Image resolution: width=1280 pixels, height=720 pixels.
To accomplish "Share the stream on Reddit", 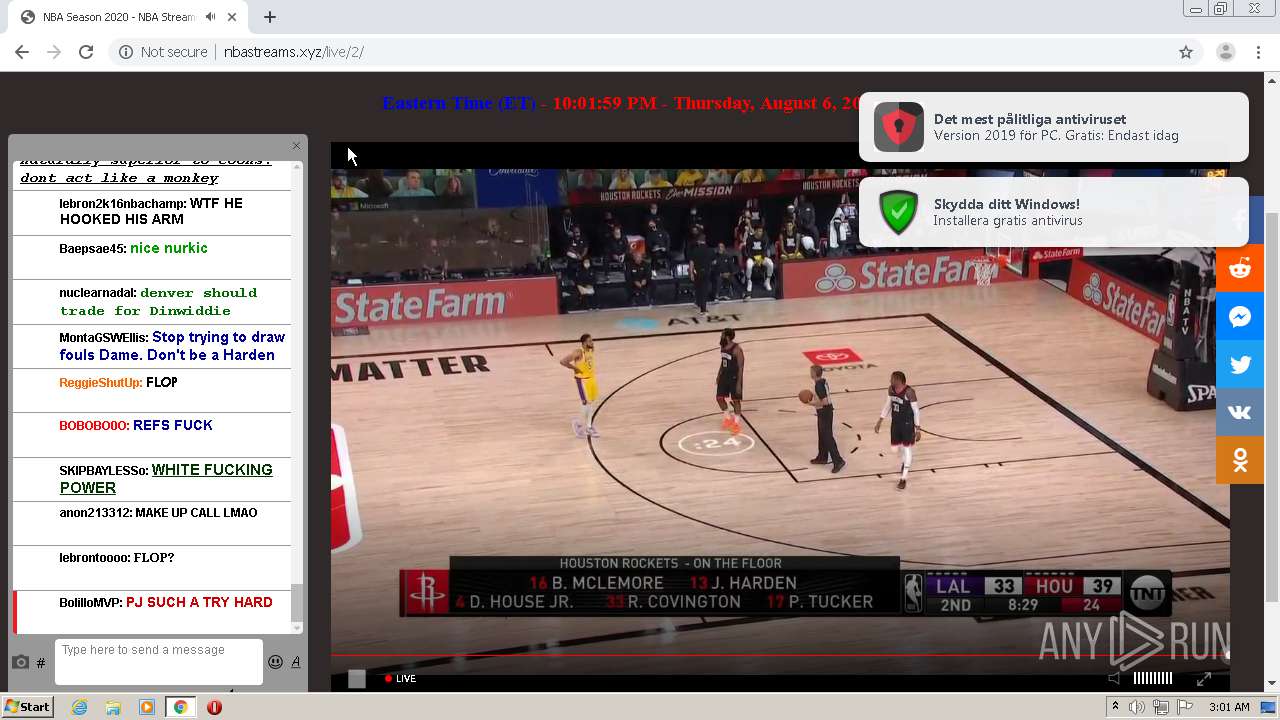I will coord(1240,268).
